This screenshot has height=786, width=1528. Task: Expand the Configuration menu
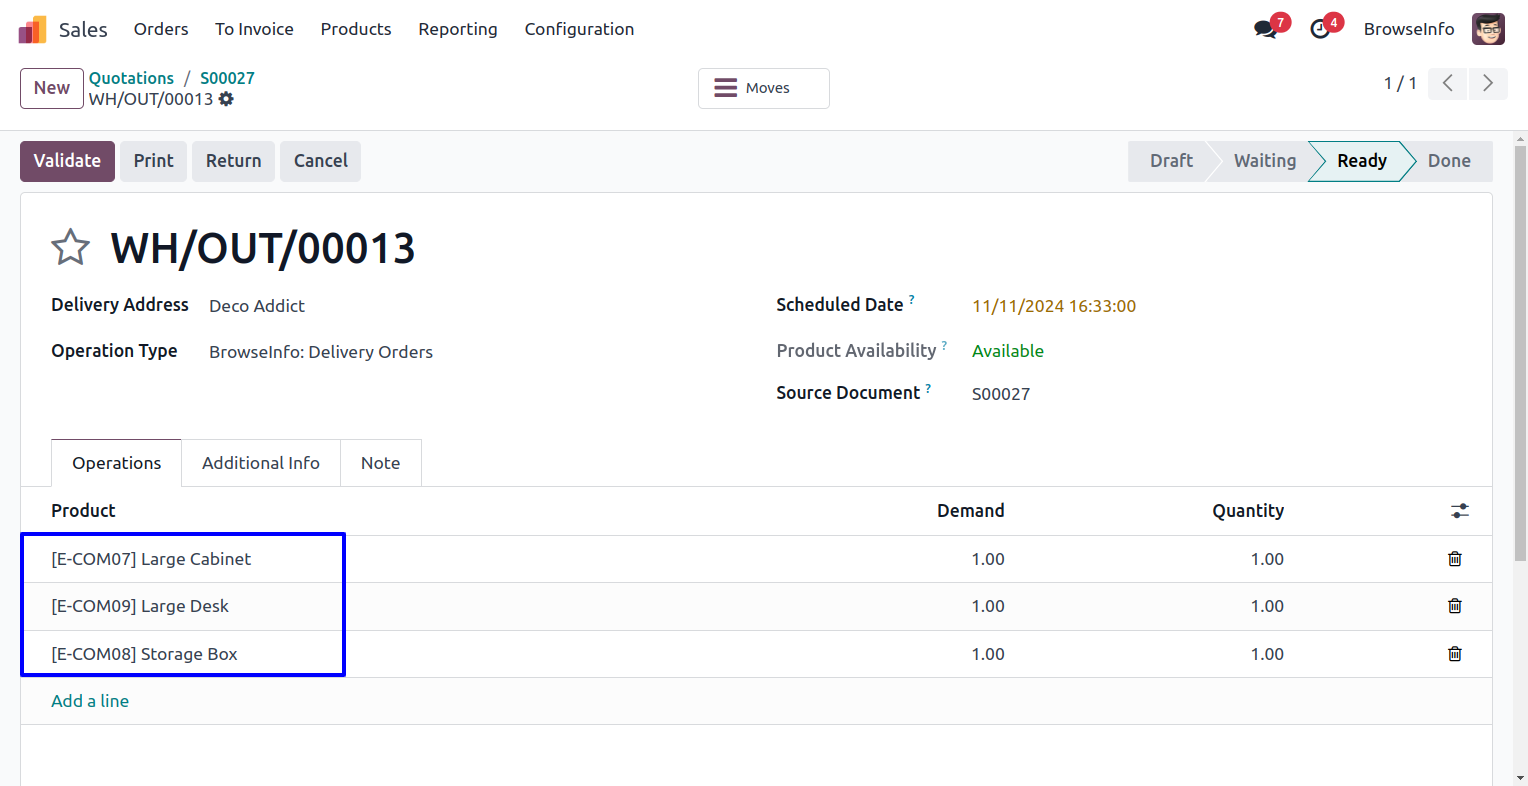[x=579, y=29]
